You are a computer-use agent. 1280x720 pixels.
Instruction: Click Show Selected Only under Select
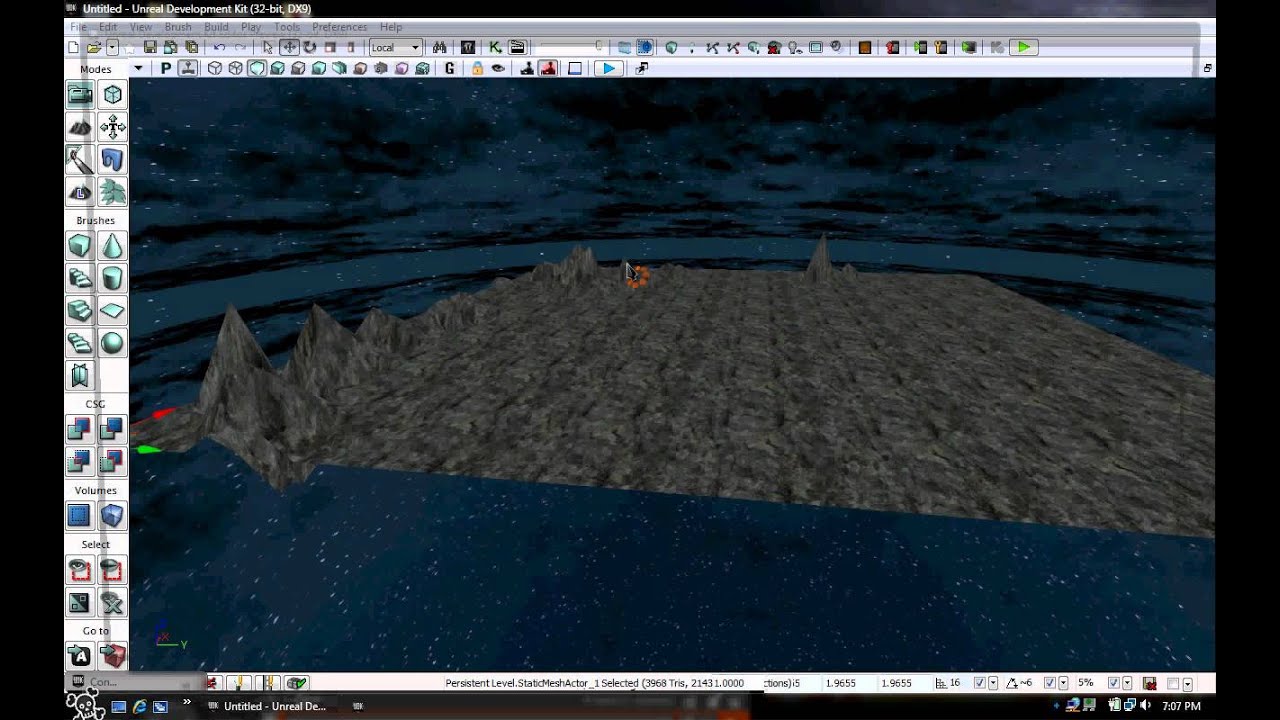(x=80, y=570)
